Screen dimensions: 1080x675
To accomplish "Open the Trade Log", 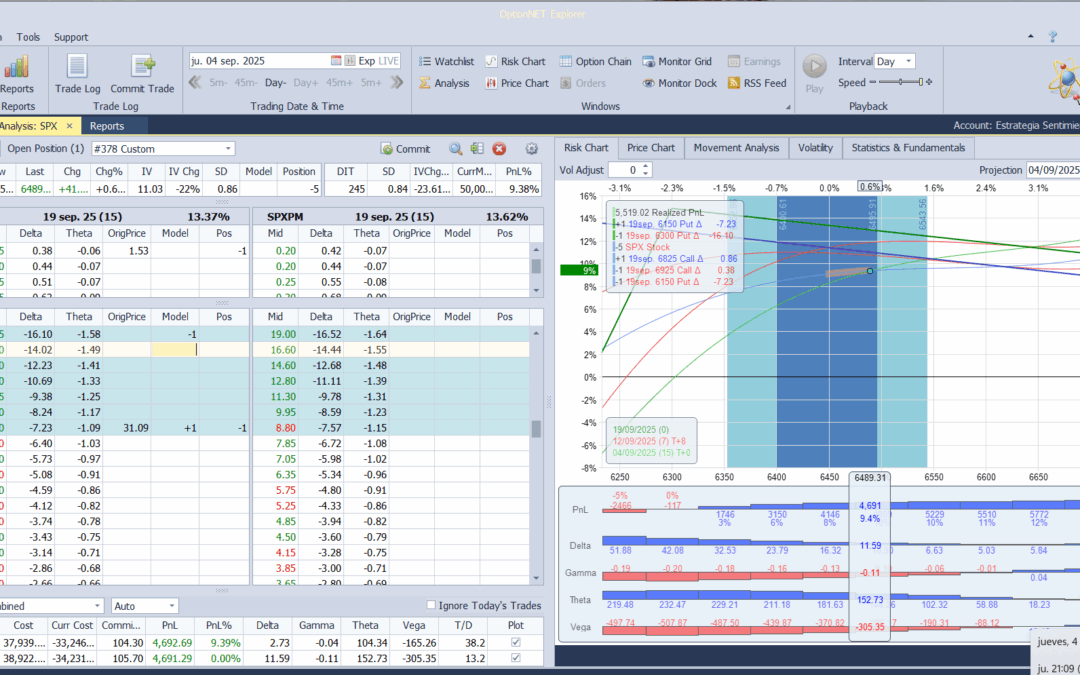I will pyautogui.click(x=77, y=72).
